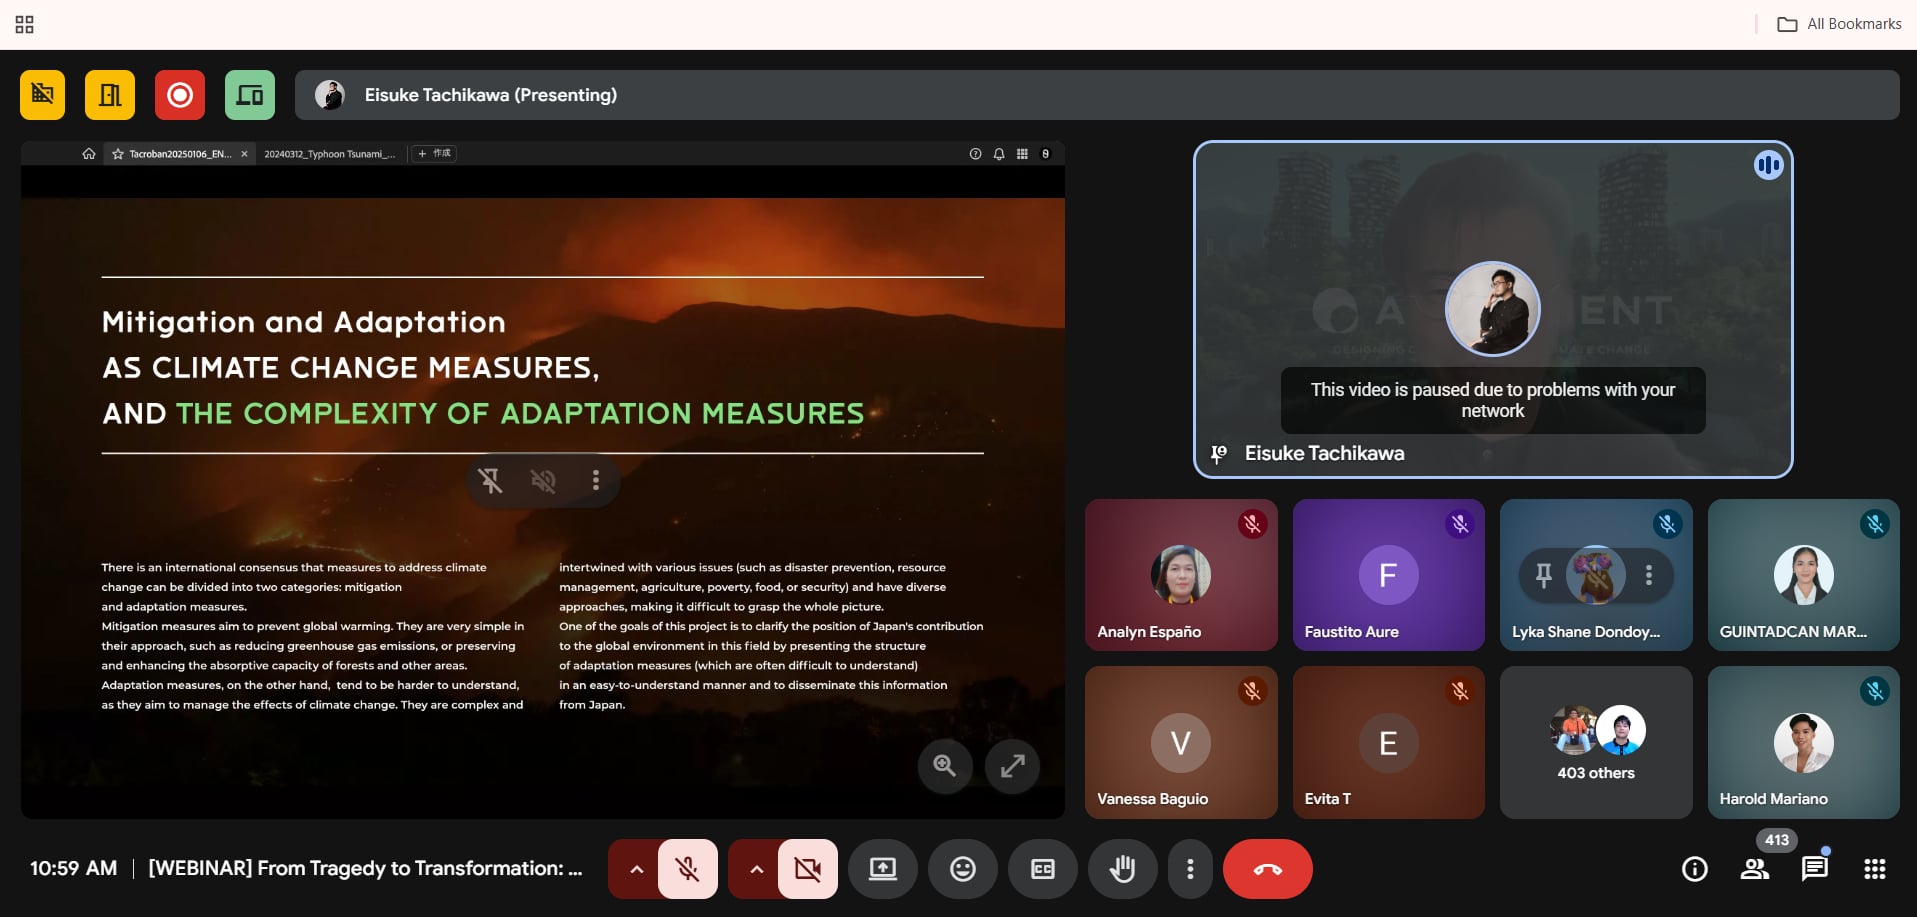The image size is (1917, 917).
Task: Open more options three-dot menu in bottom bar
Action: click(1189, 869)
